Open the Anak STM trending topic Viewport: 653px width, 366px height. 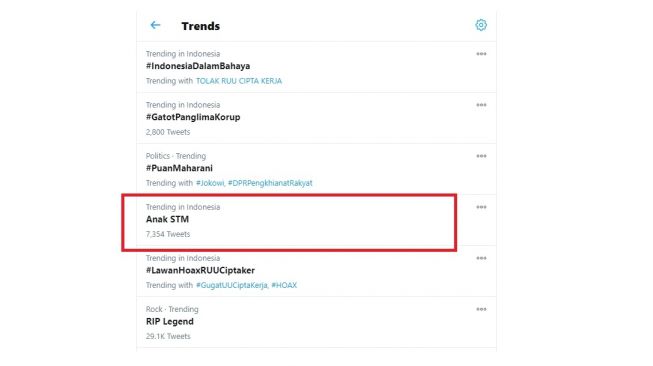point(167,219)
